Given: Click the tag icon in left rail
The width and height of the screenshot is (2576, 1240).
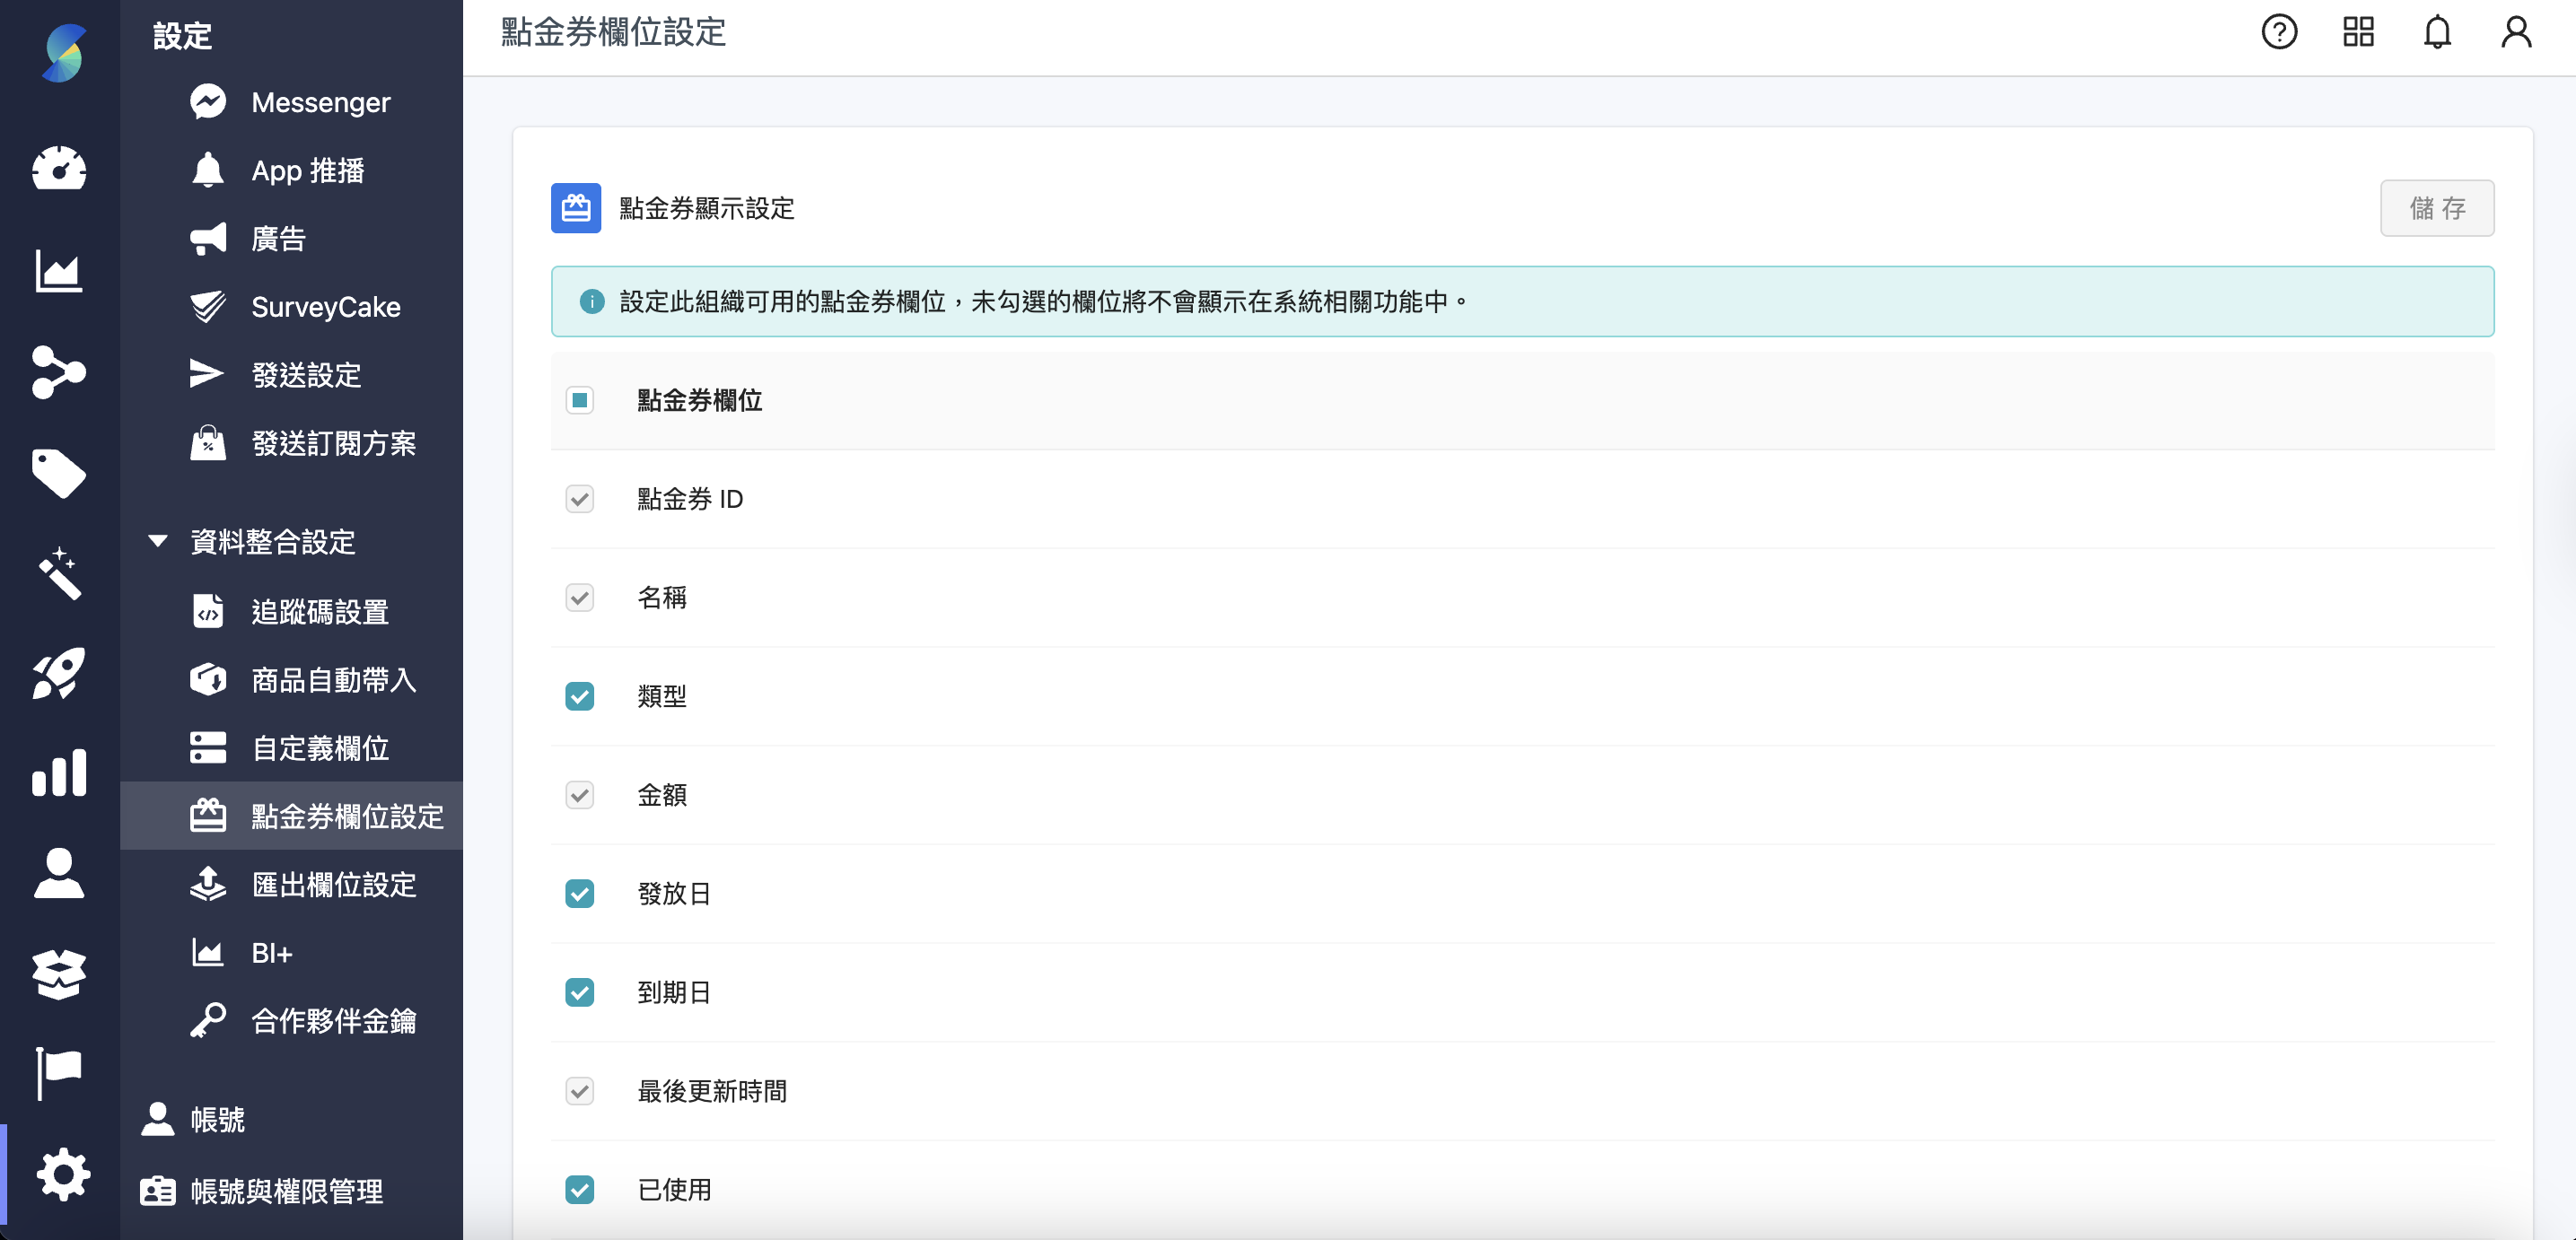Looking at the screenshot, I should [59, 473].
